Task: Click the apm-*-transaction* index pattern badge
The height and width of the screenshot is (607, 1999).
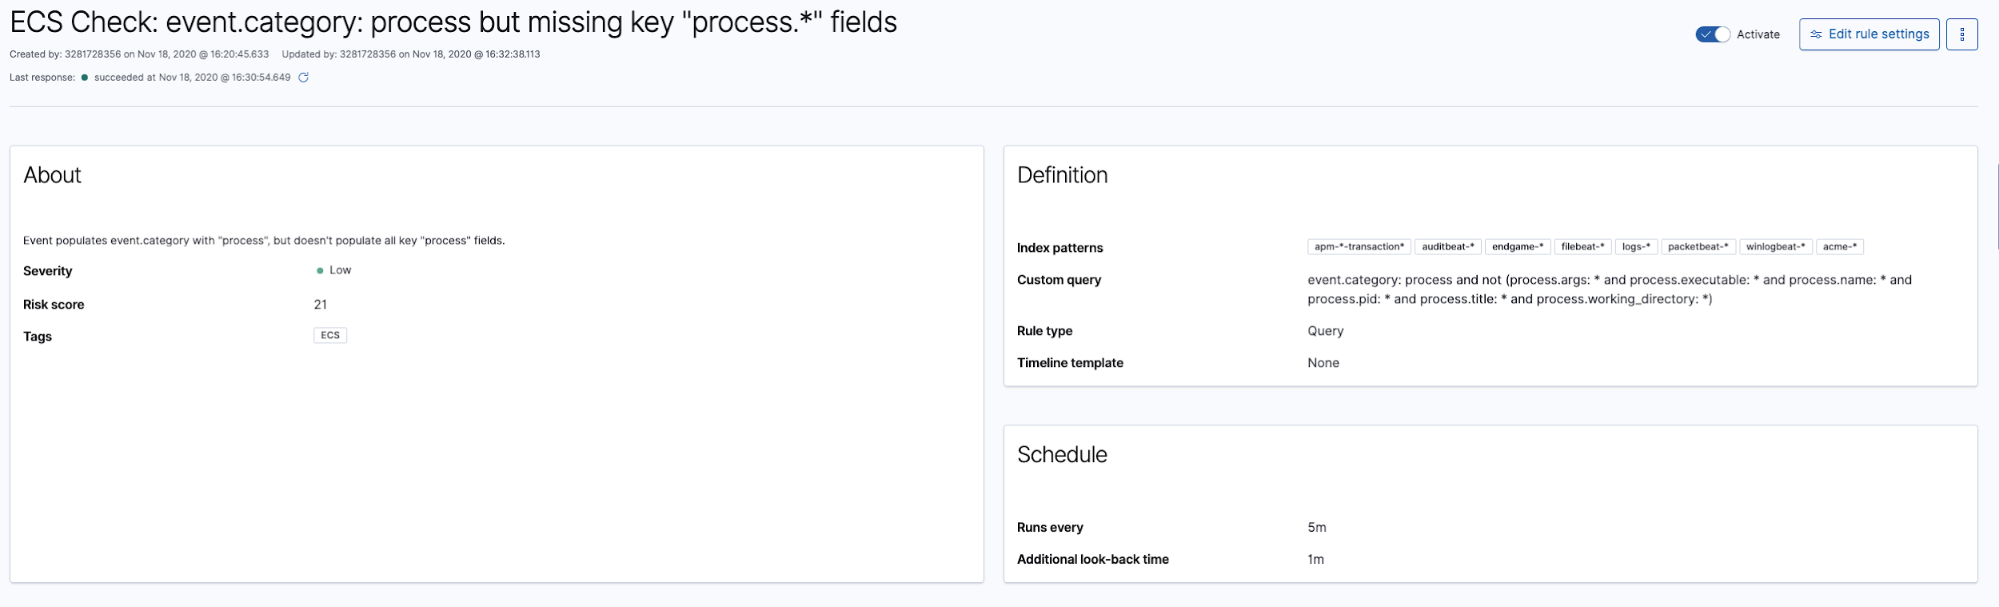Action: (x=1359, y=246)
